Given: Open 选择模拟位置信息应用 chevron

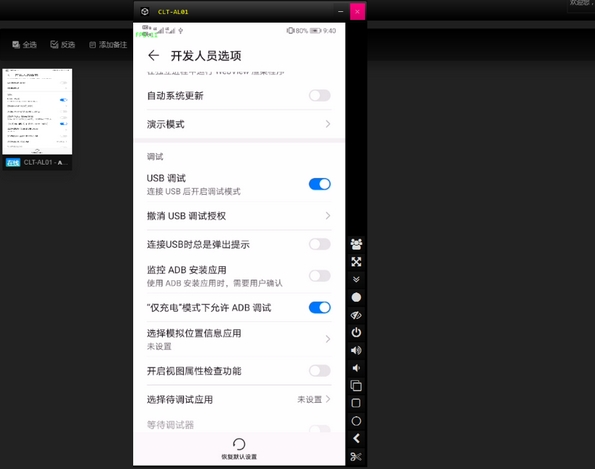Looking at the screenshot, I should pos(328,339).
